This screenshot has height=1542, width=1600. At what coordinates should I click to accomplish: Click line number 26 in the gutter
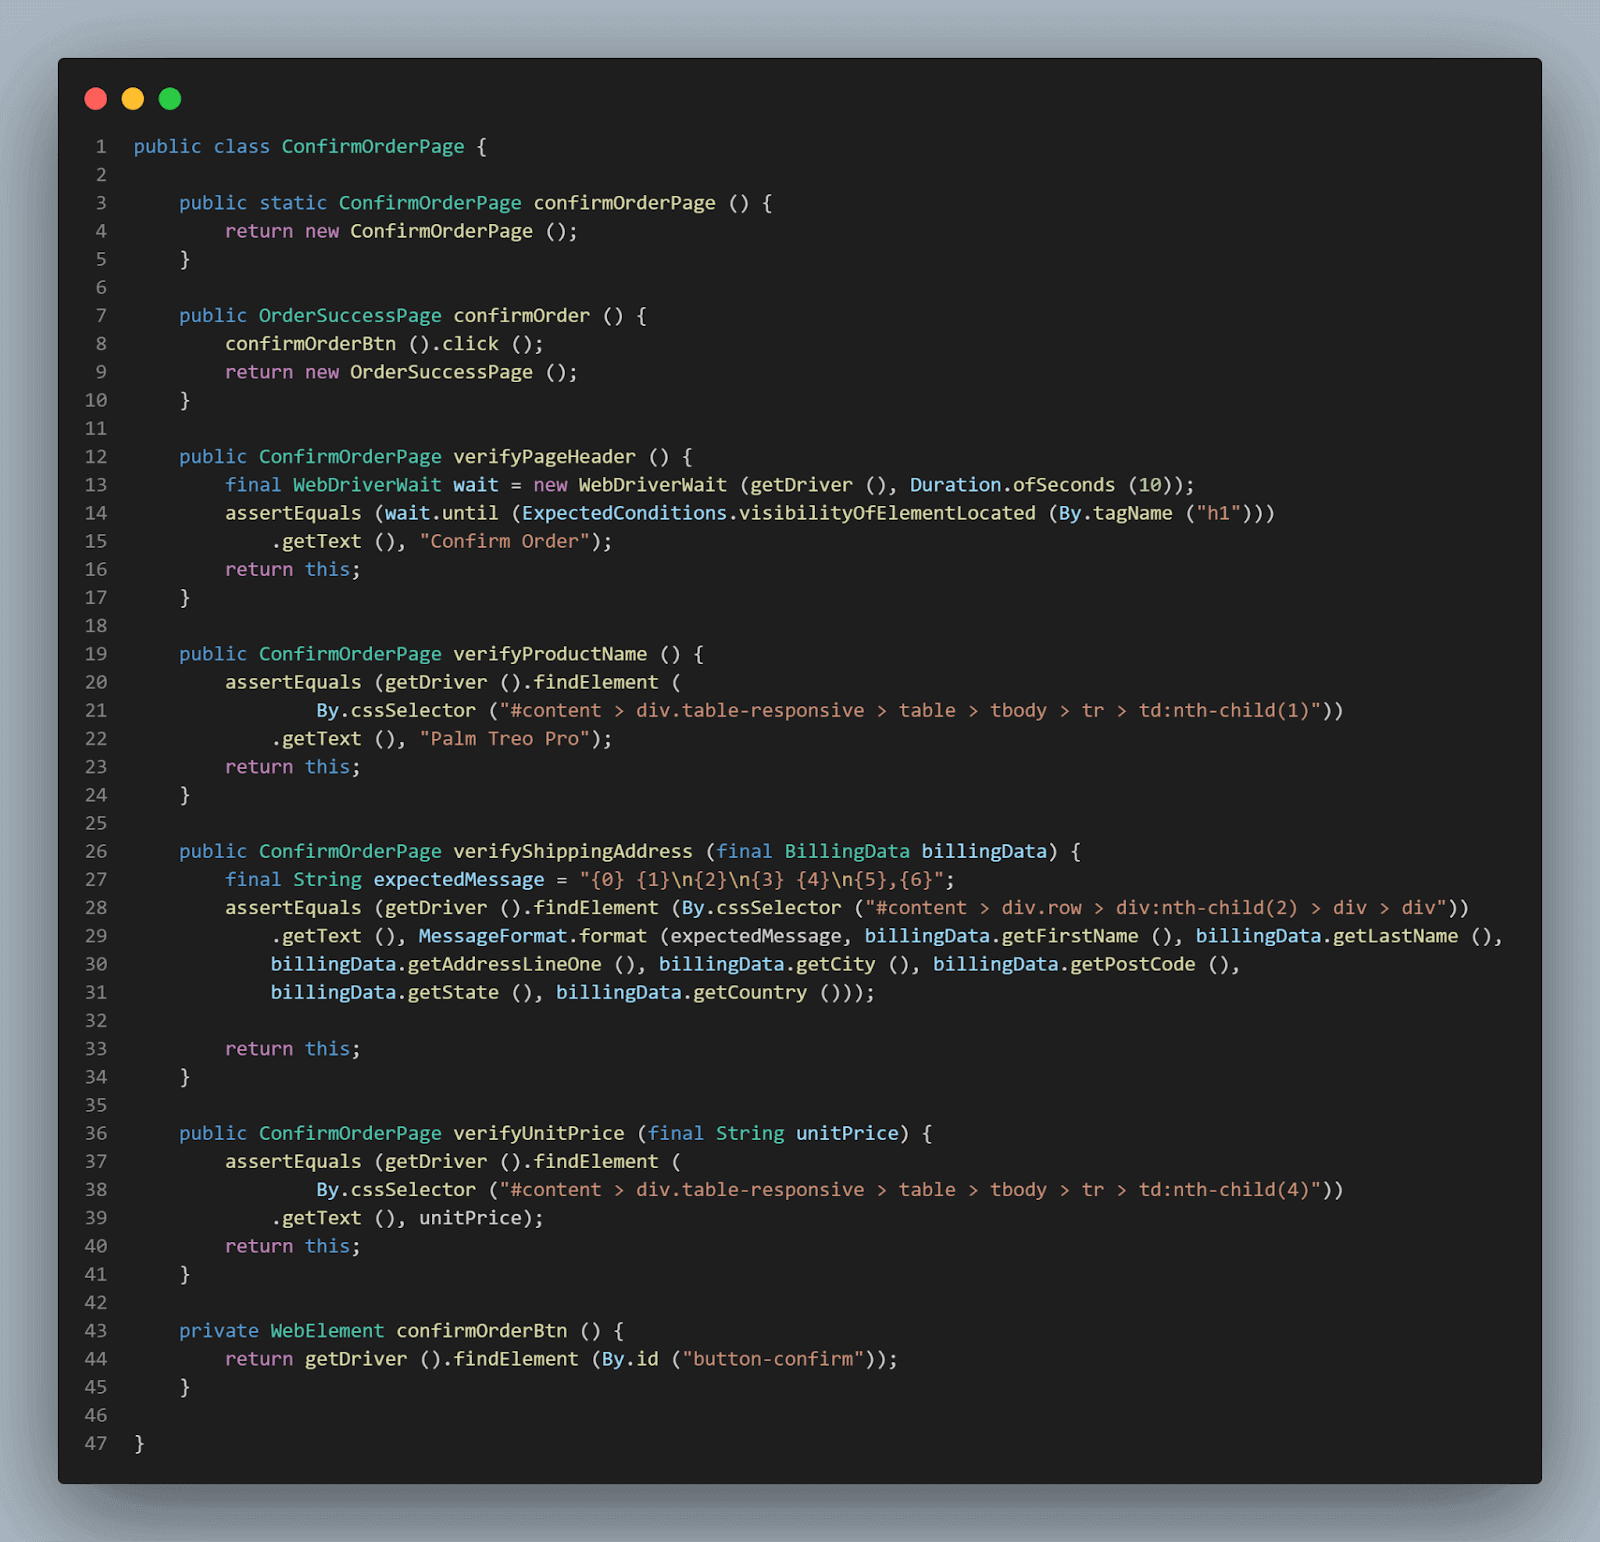[95, 851]
